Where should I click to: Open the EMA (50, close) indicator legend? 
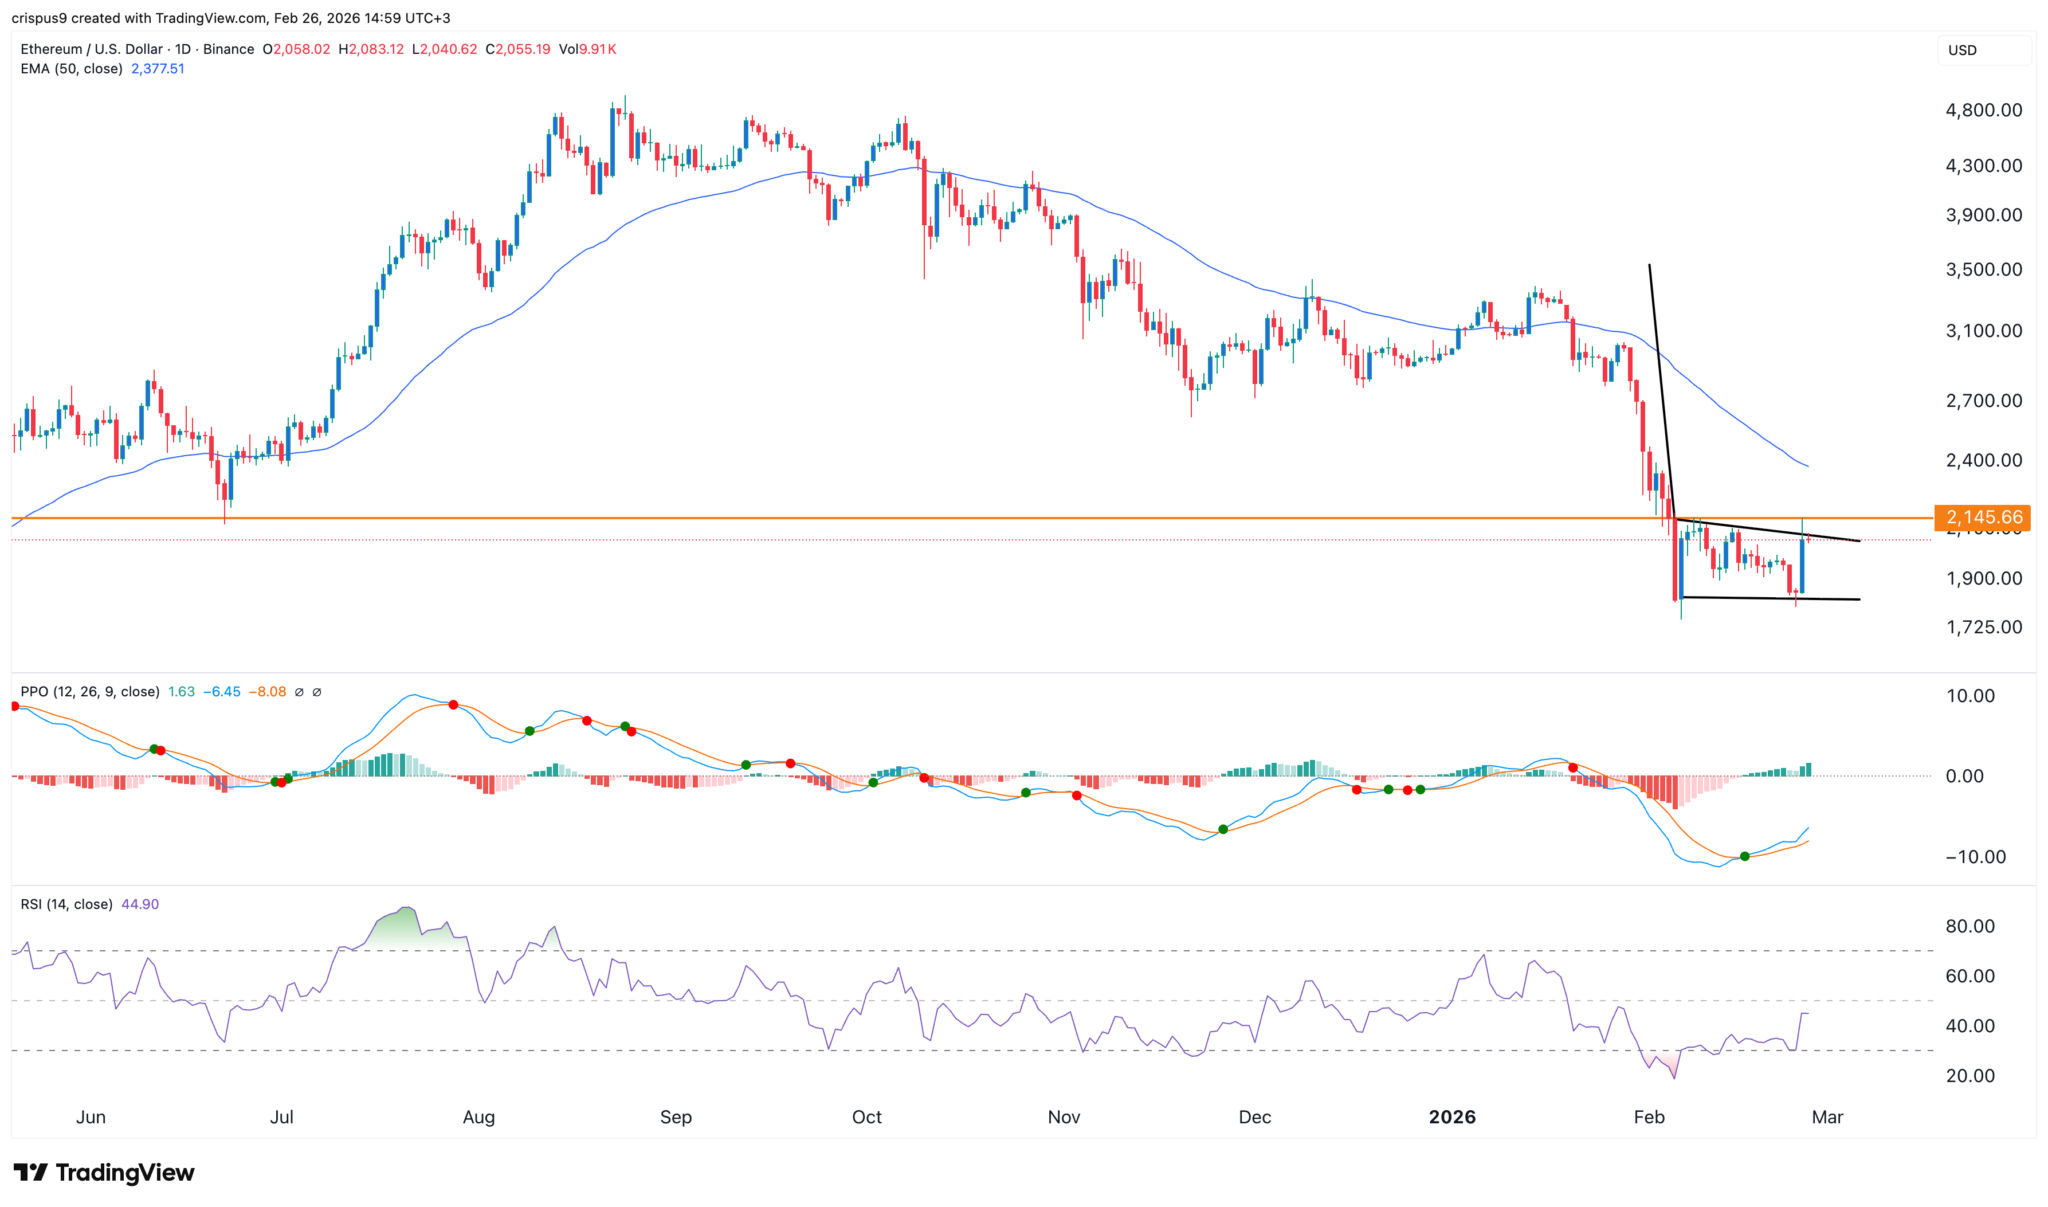pyautogui.click(x=72, y=69)
